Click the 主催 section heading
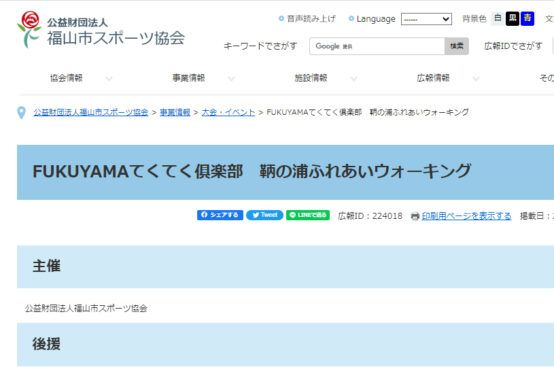 click(x=46, y=266)
